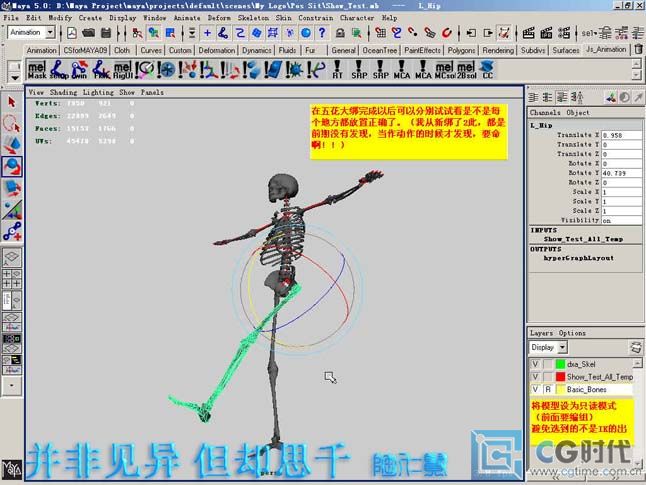Image resolution: width=646 pixels, height=485 pixels.
Task: Click the IK handle last-used tool icon
Action: pos(12,231)
